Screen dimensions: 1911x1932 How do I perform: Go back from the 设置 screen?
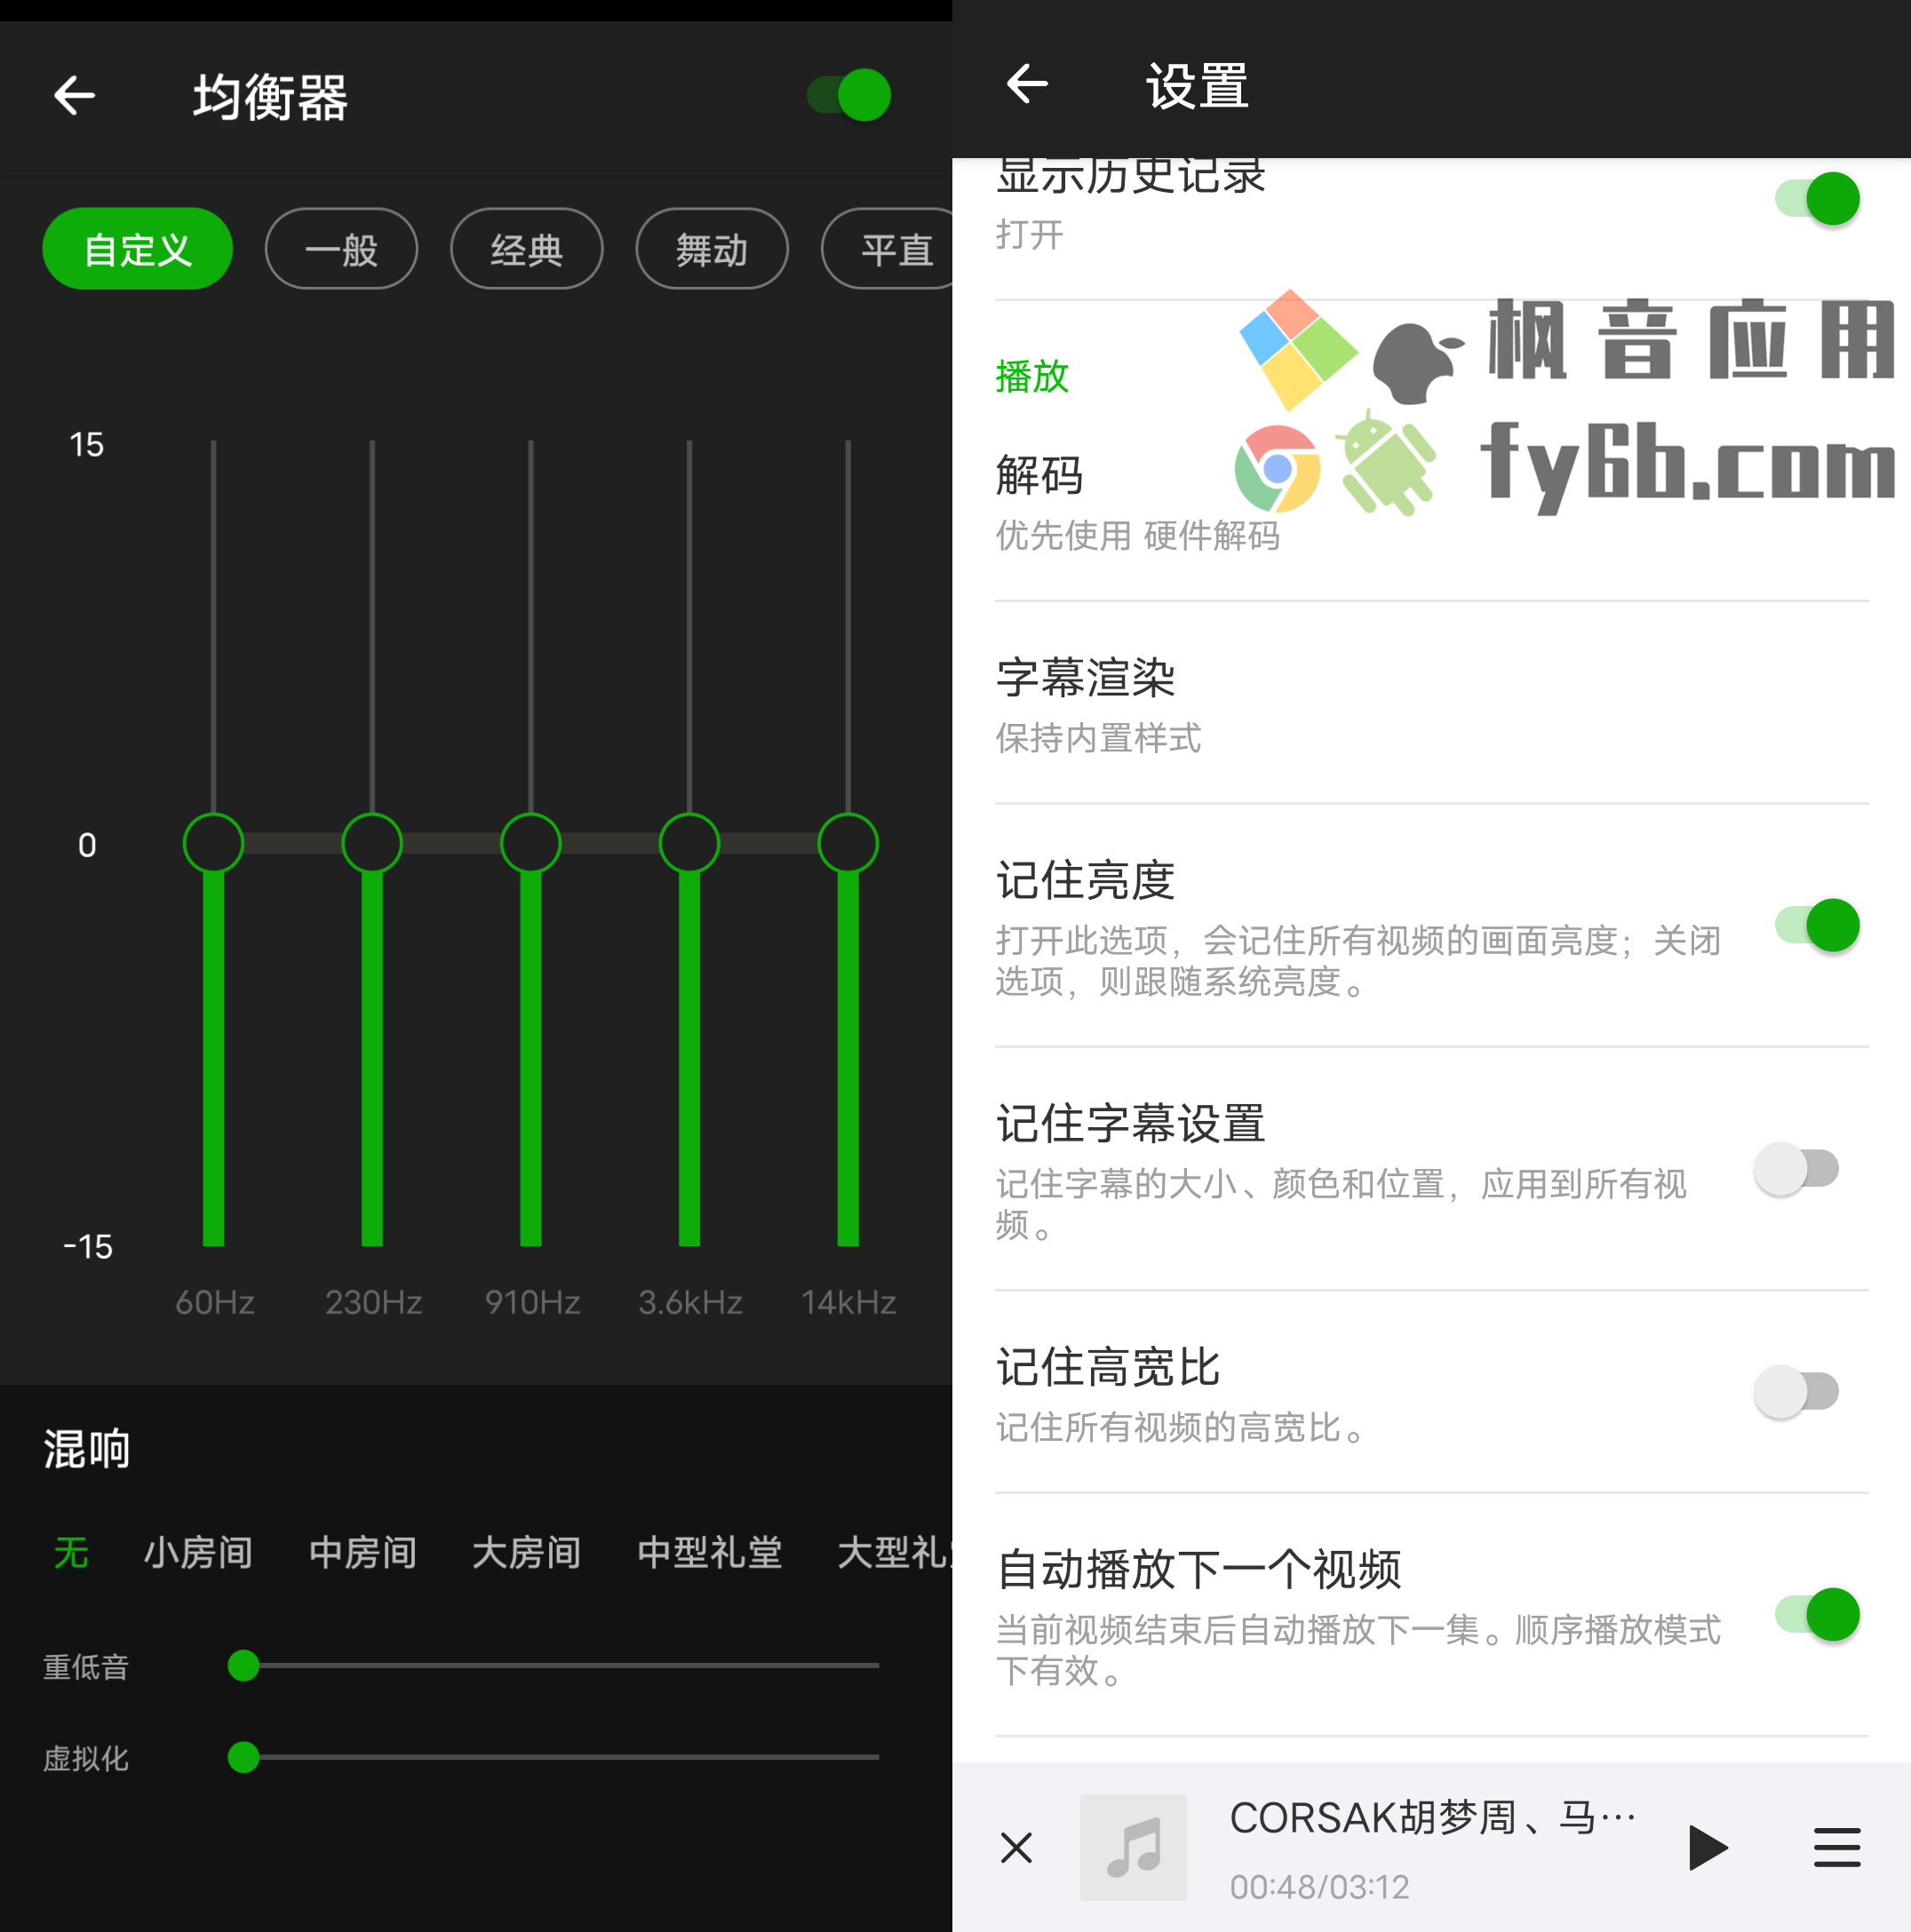point(1027,84)
